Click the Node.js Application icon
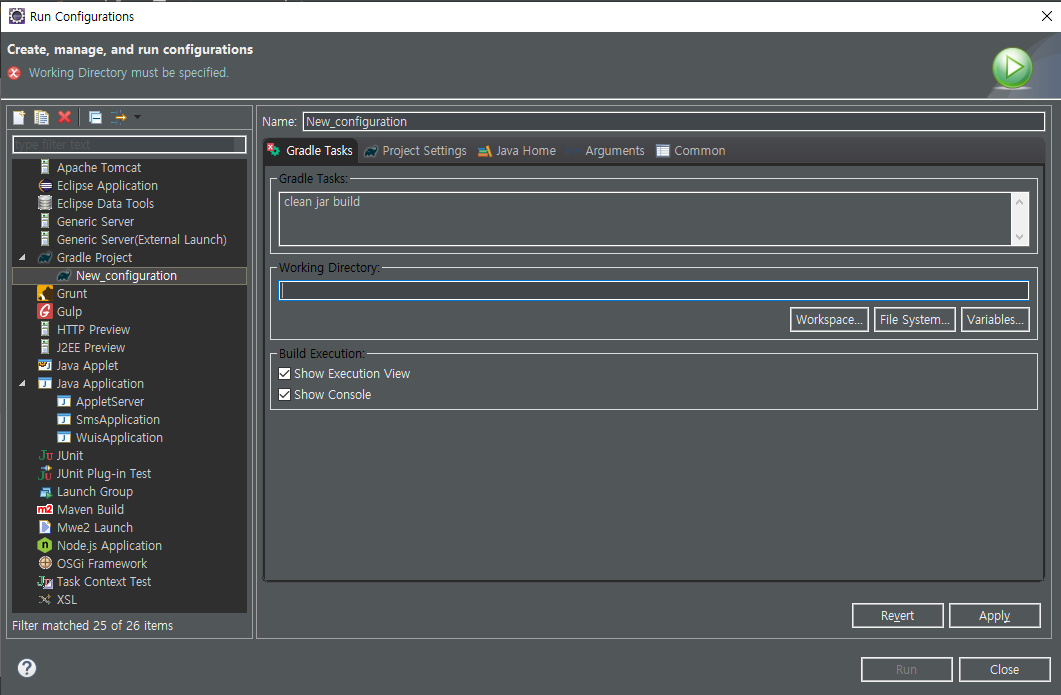Viewport: 1061px width, 695px height. tap(45, 545)
